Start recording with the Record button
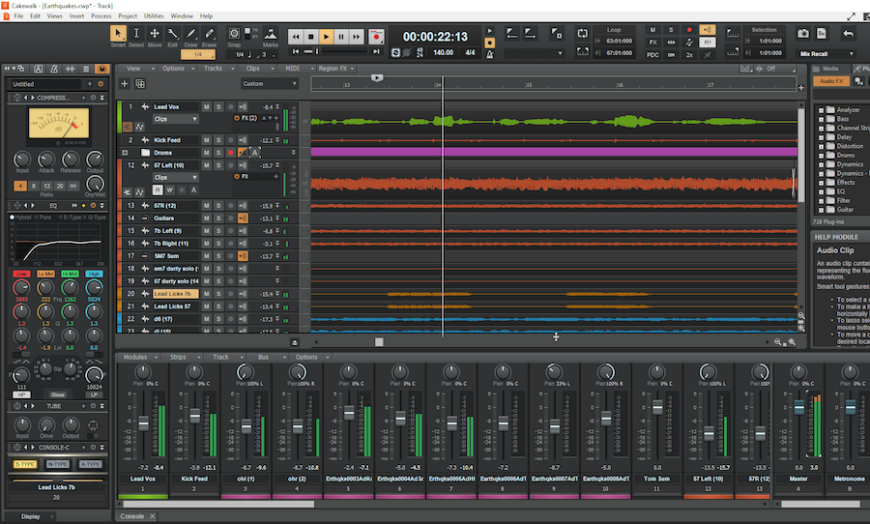Screen dimensions: 870x524 (x=376, y=37)
